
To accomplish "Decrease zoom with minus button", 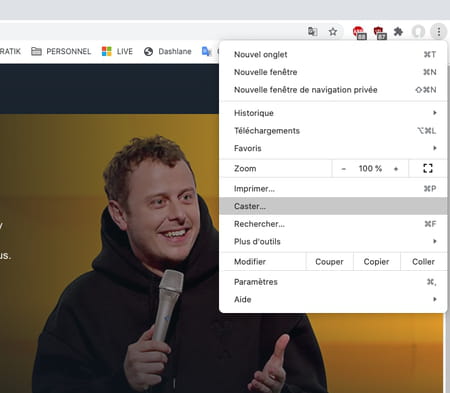I will pos(344,169).
